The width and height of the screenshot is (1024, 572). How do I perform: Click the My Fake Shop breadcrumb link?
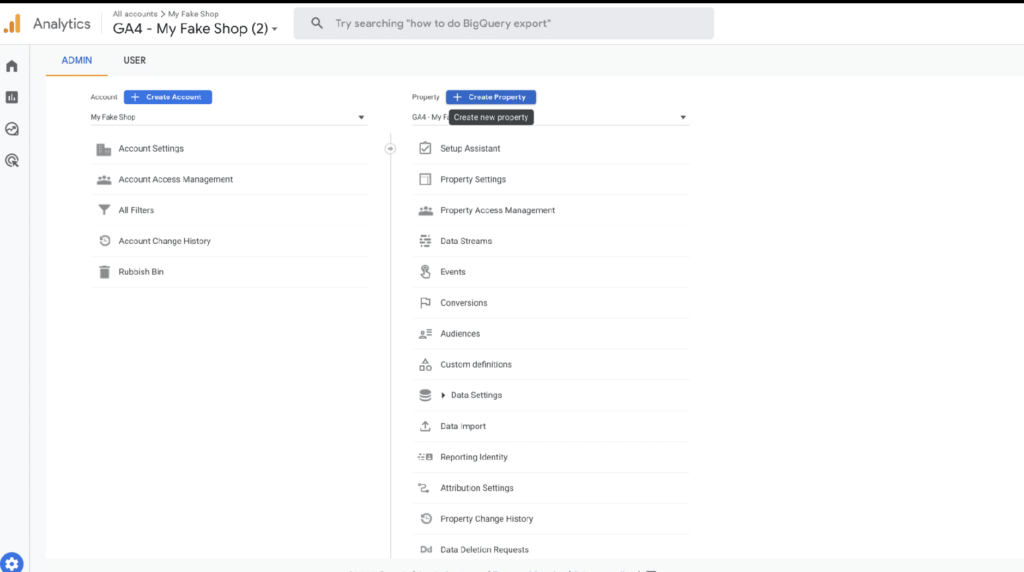coord(193,14)
